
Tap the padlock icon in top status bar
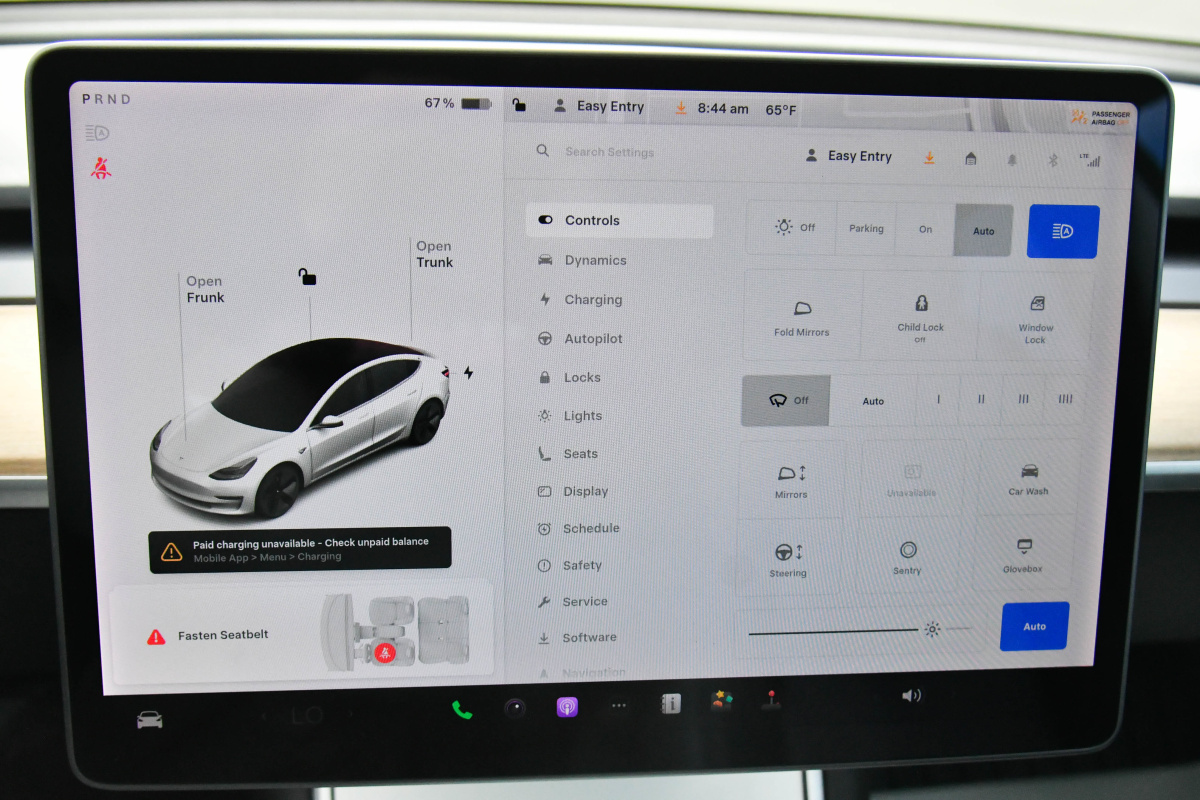519,104
